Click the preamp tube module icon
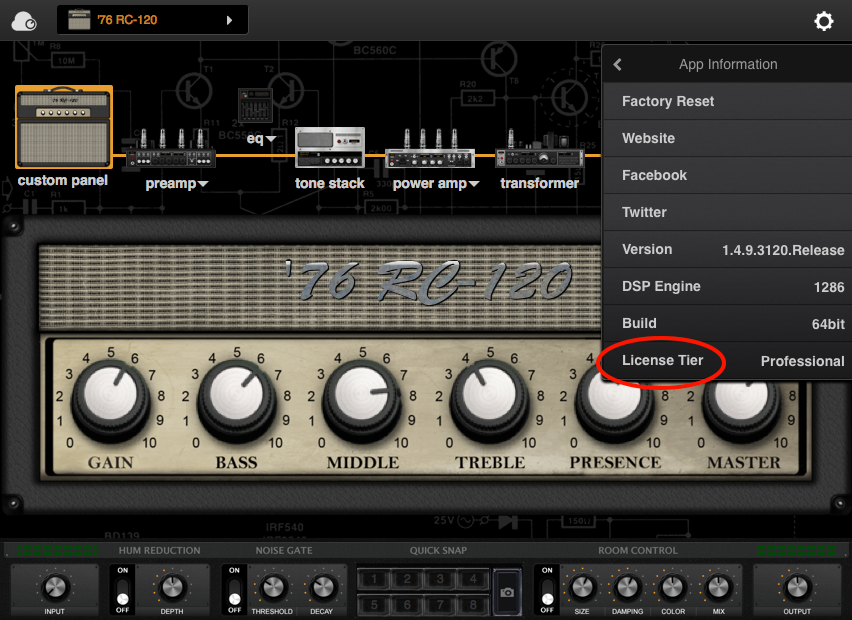 pyautogui.click(x=171, y=148)
